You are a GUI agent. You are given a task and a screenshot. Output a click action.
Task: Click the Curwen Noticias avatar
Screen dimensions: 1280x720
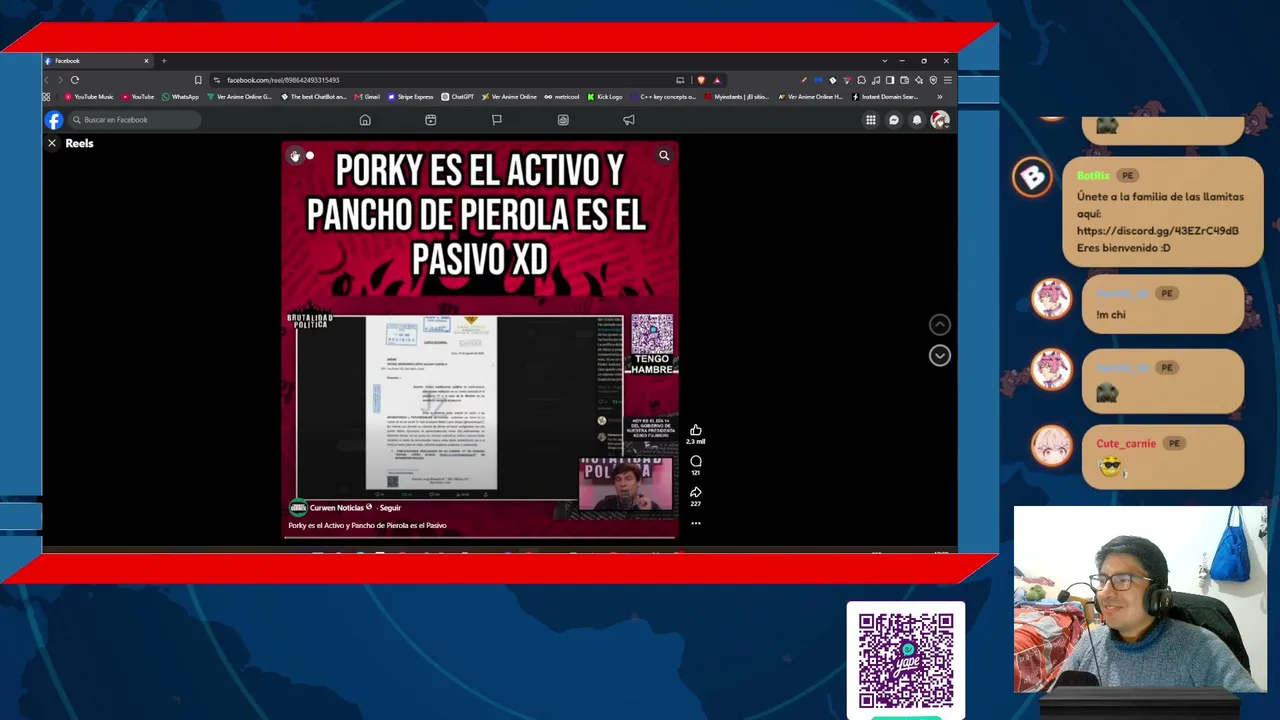(297, 508)
